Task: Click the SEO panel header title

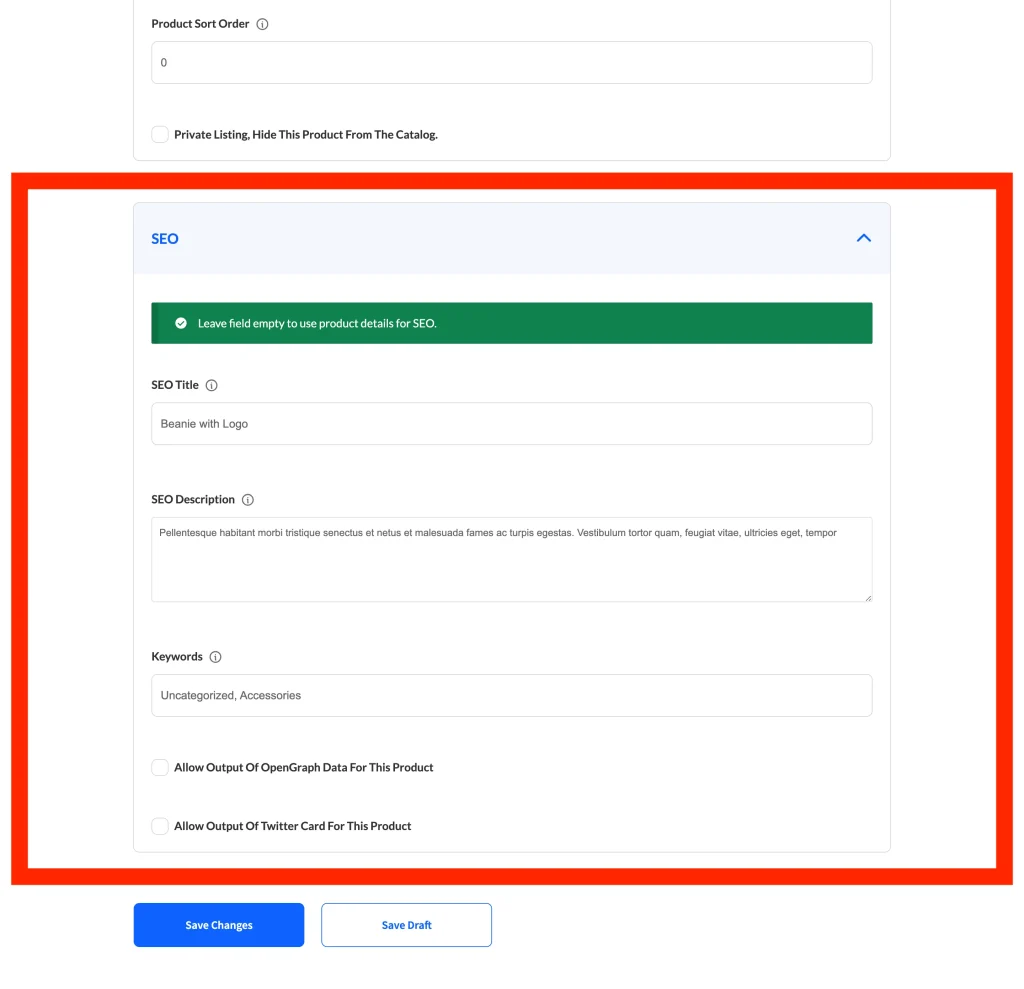Action: tap(165, 239)
